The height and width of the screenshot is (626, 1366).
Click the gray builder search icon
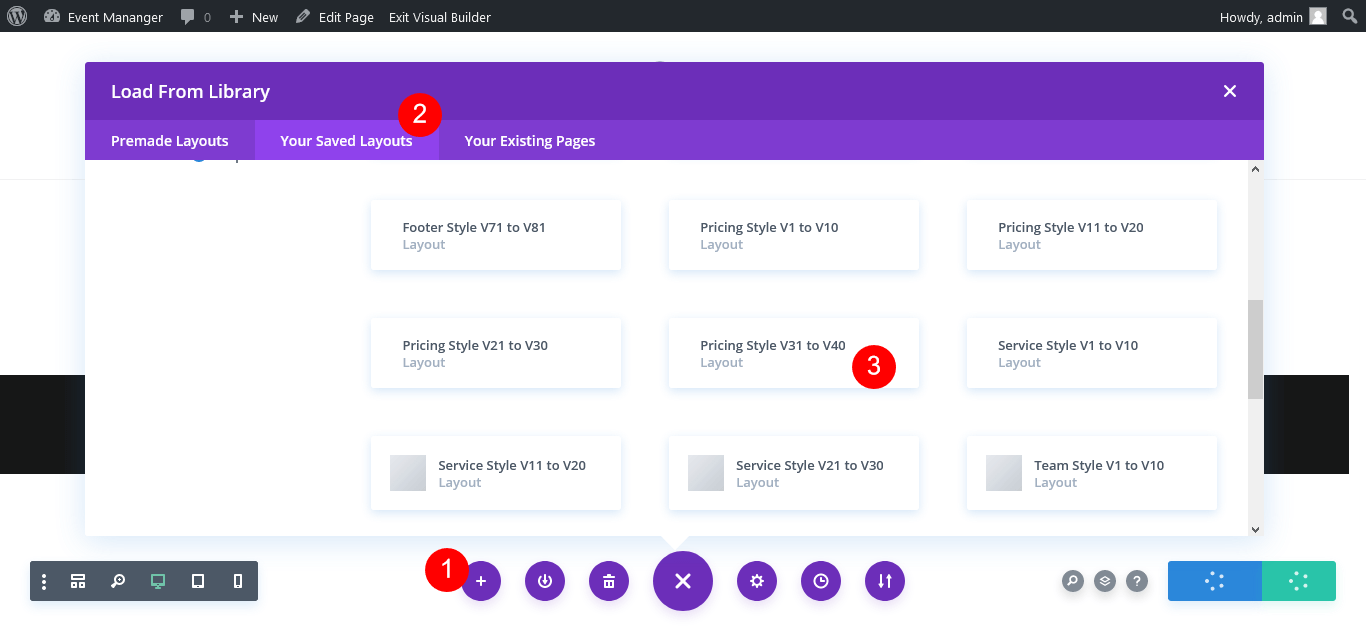pos(1073,581)
